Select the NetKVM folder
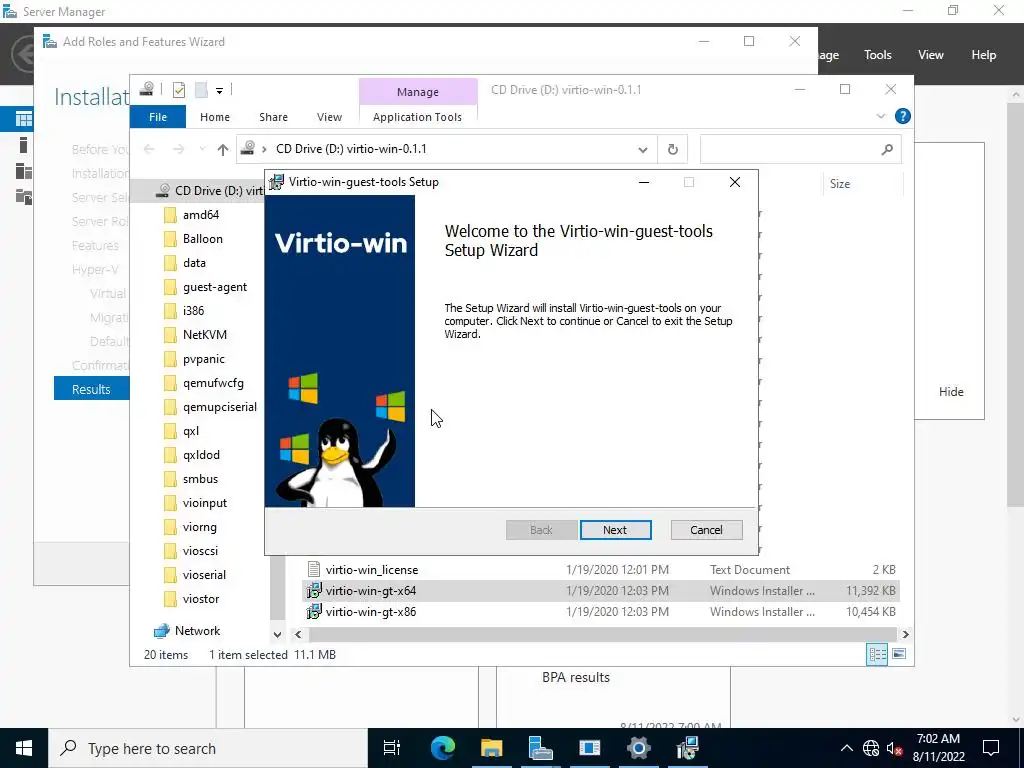1024x768 pixels. pos(204,335)
